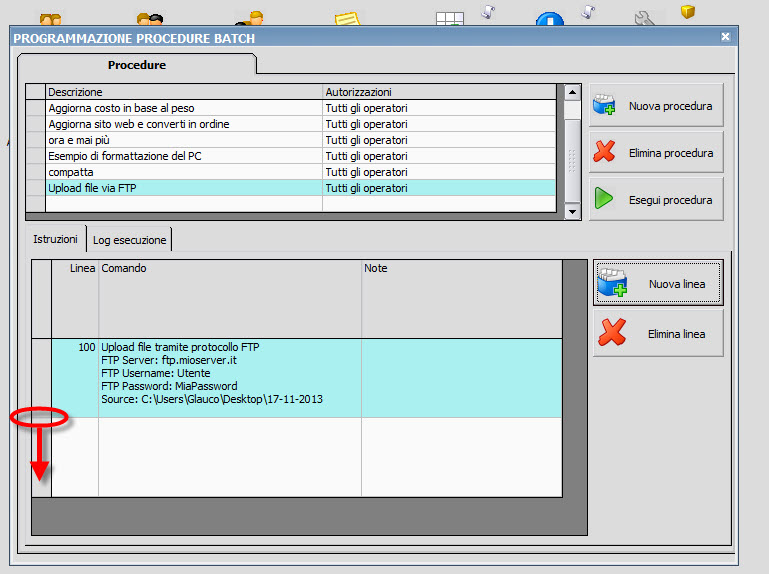Click Autorizzazioni cell of the 'compatta' row
769x574 pixels.
point(439,172)
